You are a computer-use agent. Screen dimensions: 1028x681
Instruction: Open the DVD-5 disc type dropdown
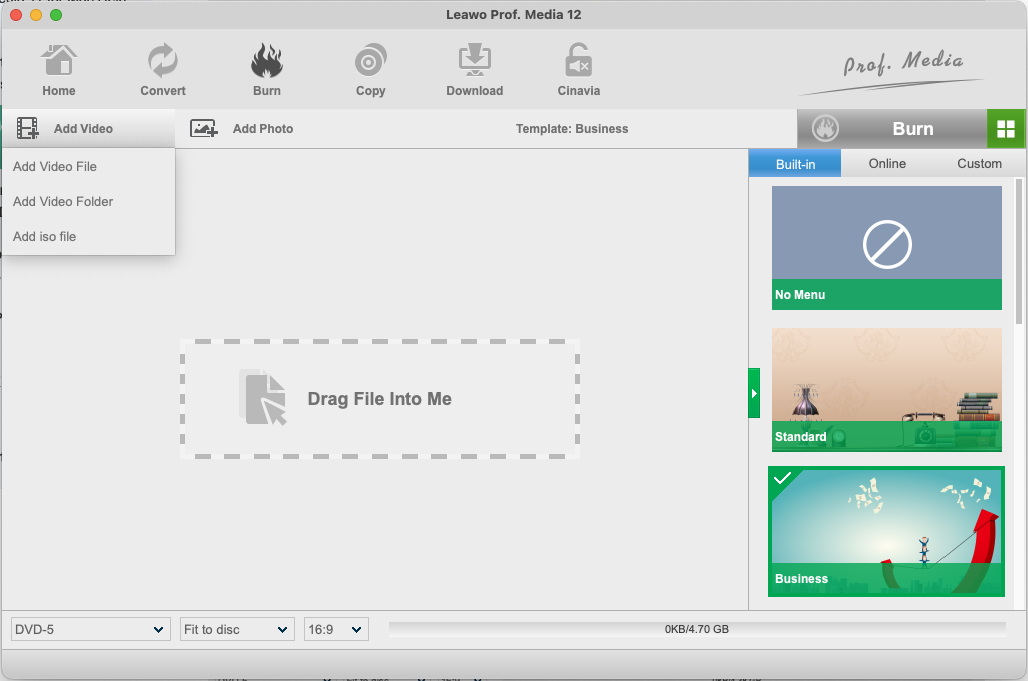pyautogui.click(x=90, y=629)
